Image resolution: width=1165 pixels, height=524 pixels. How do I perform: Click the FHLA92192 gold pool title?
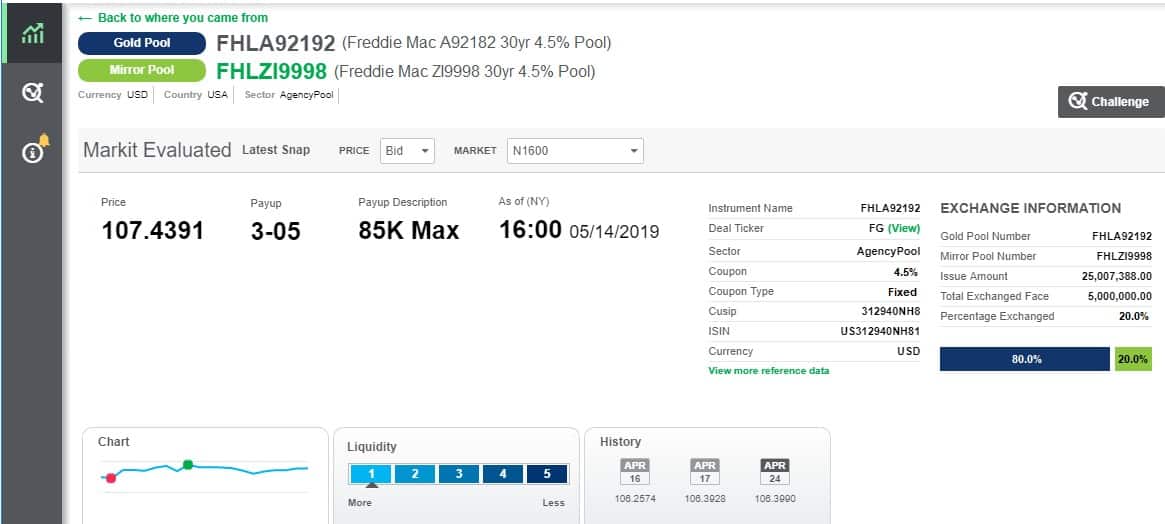[x=276, y=44]
